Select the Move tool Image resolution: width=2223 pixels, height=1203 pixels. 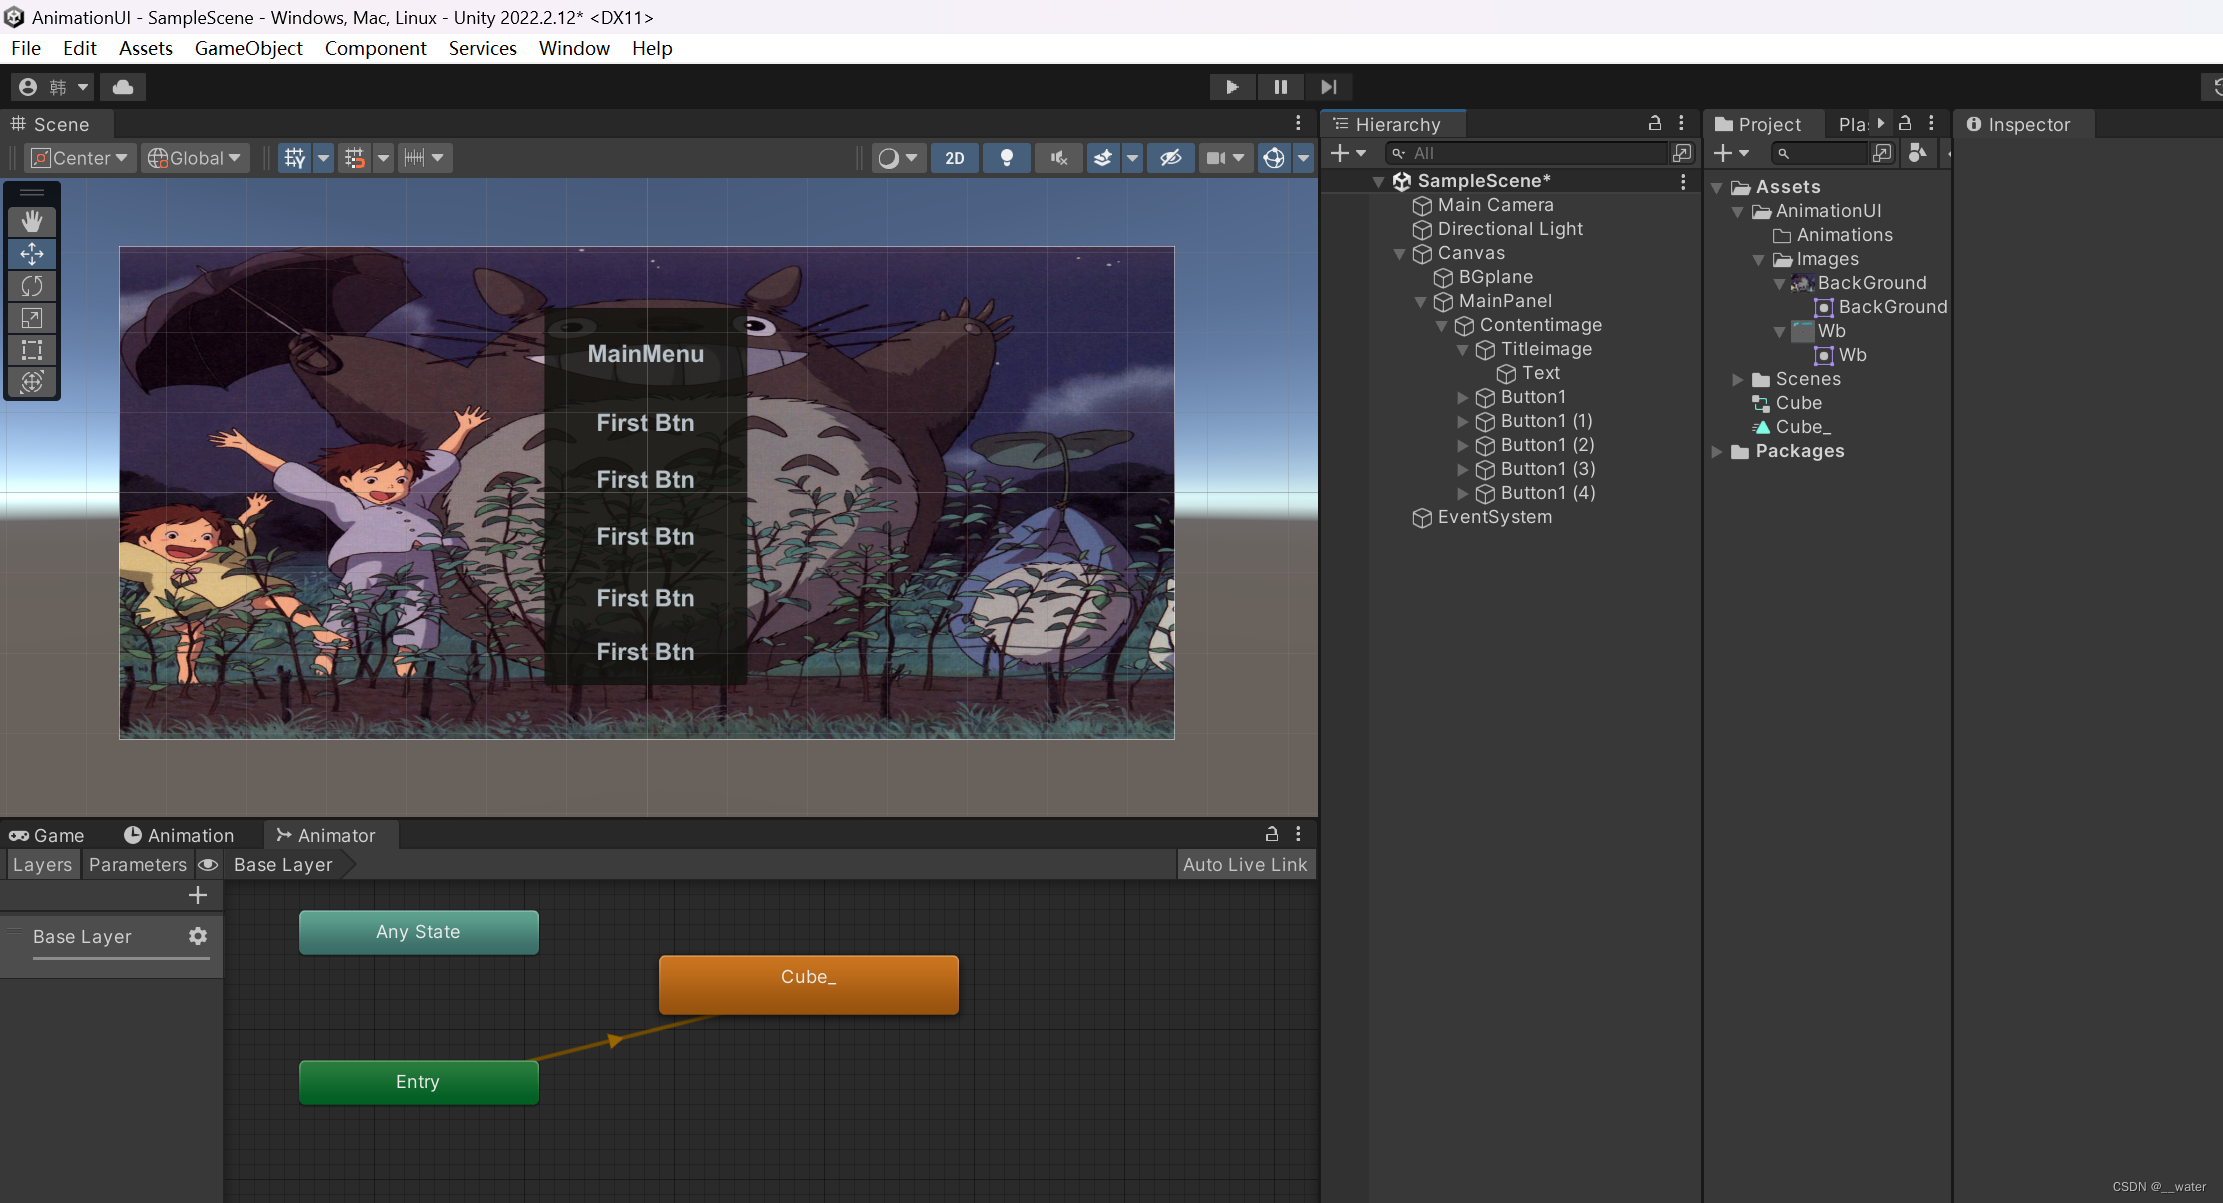click(x=32, y=254)
